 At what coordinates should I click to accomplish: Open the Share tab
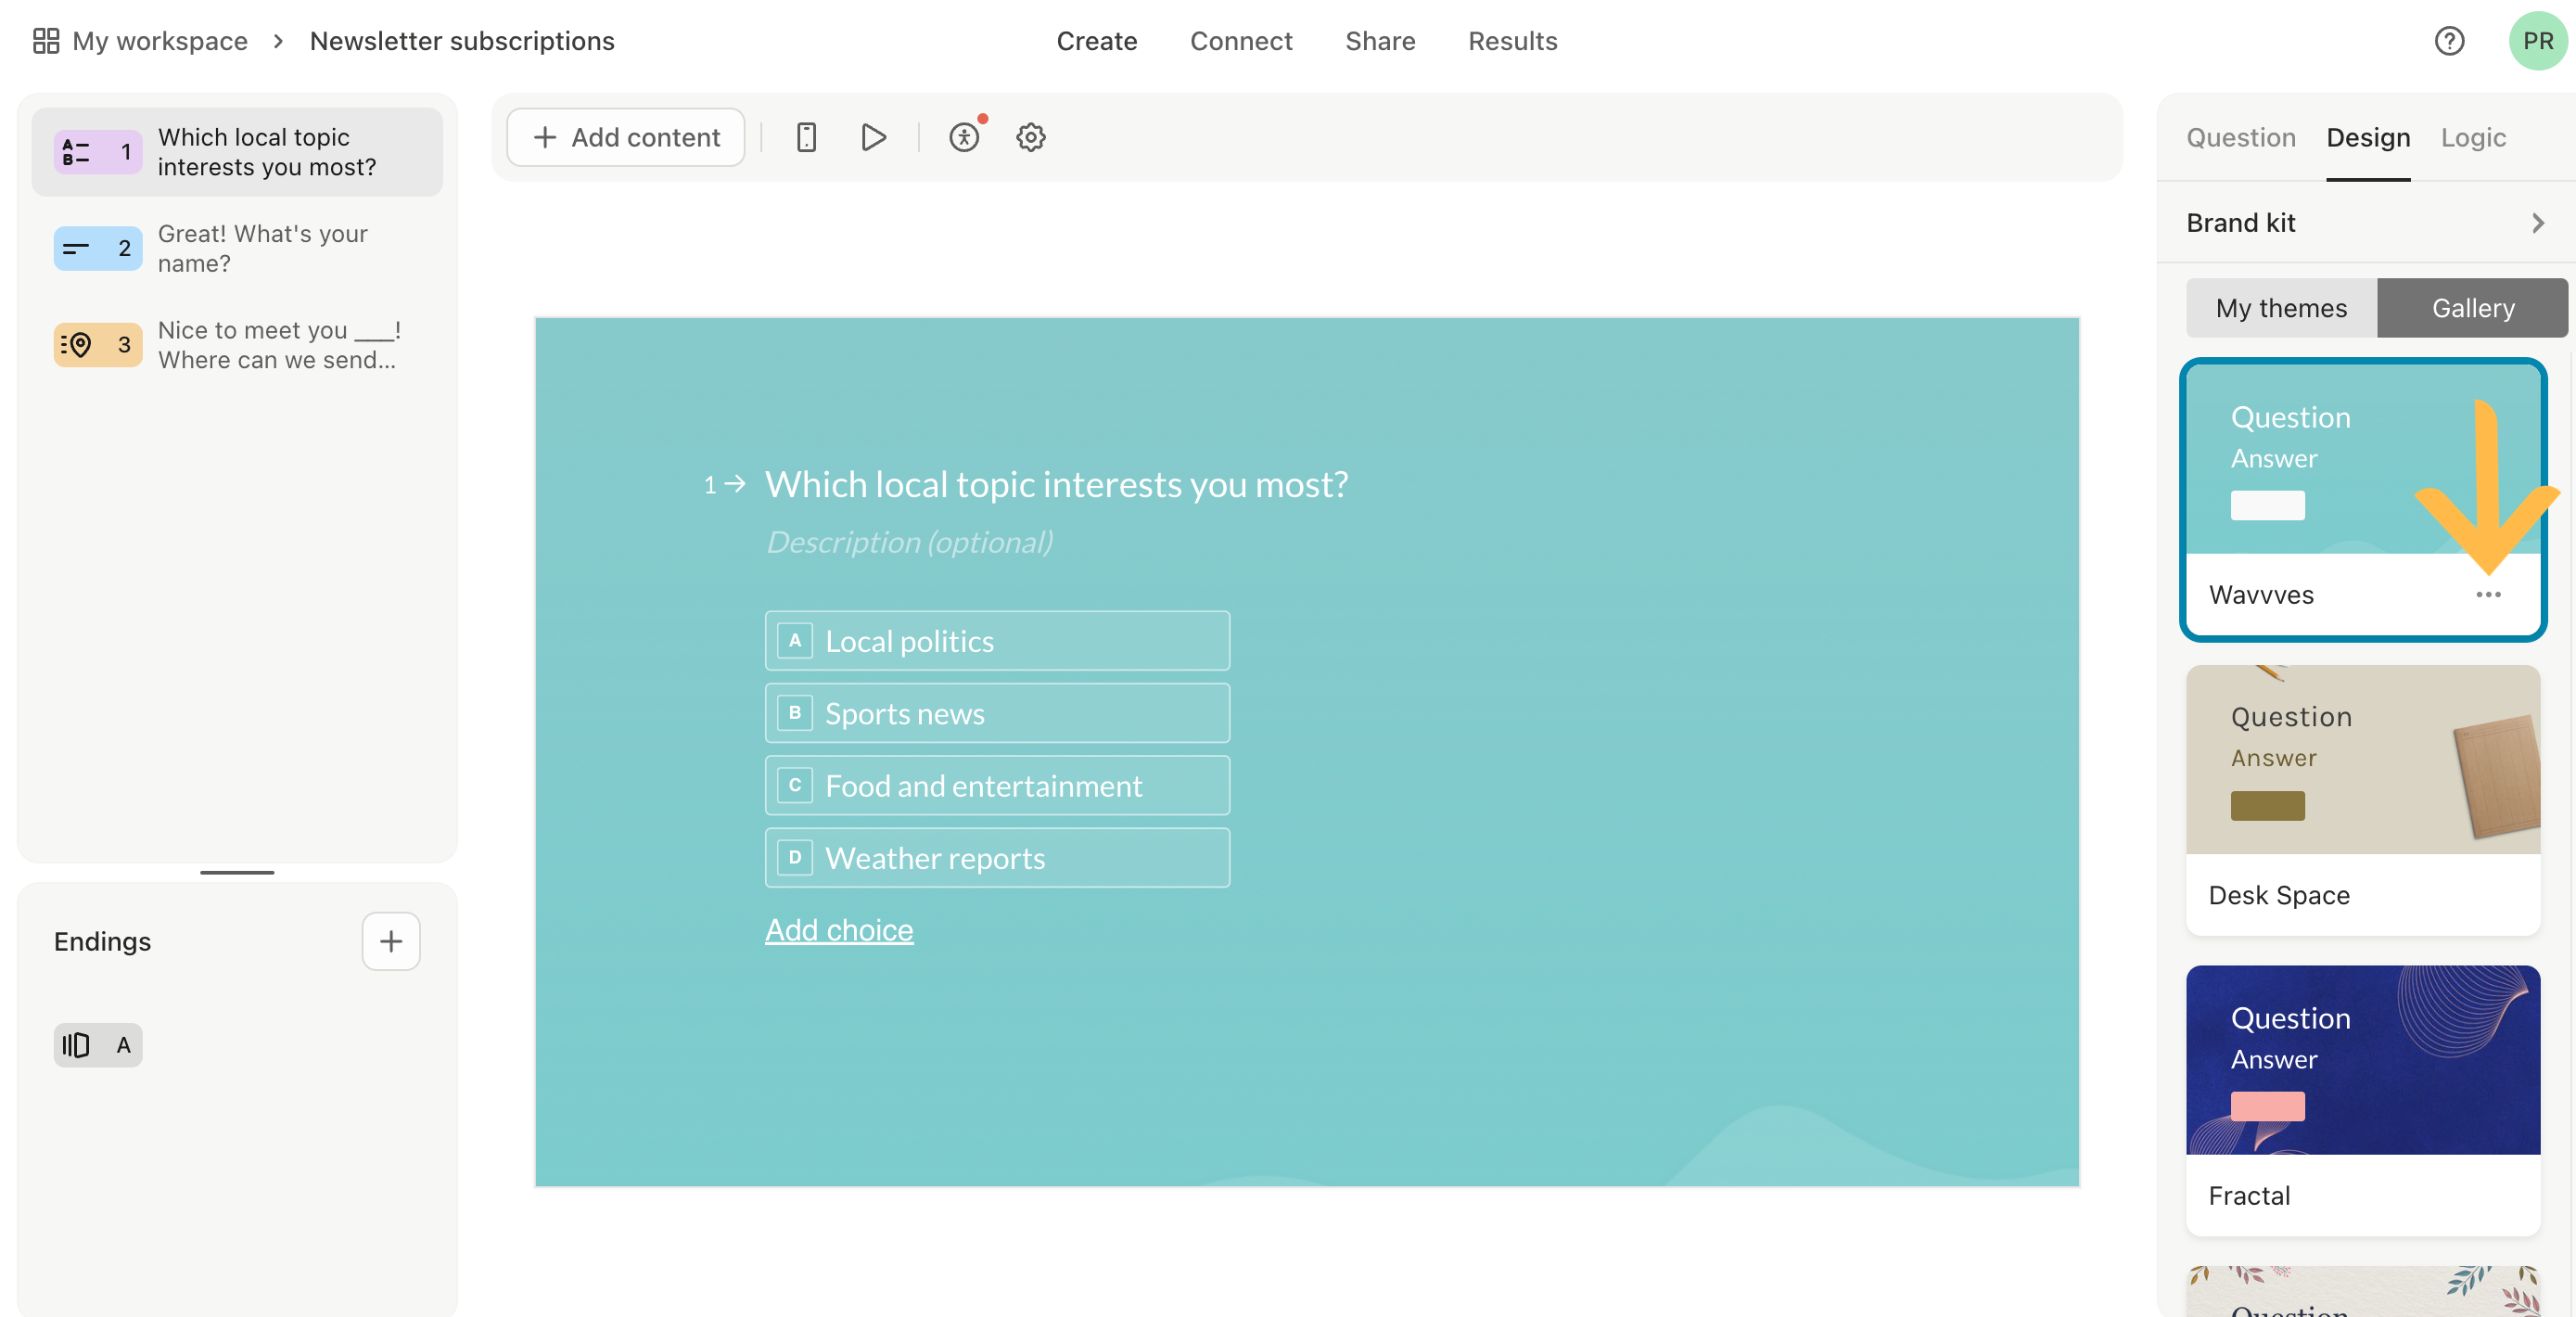[1380, 41]
